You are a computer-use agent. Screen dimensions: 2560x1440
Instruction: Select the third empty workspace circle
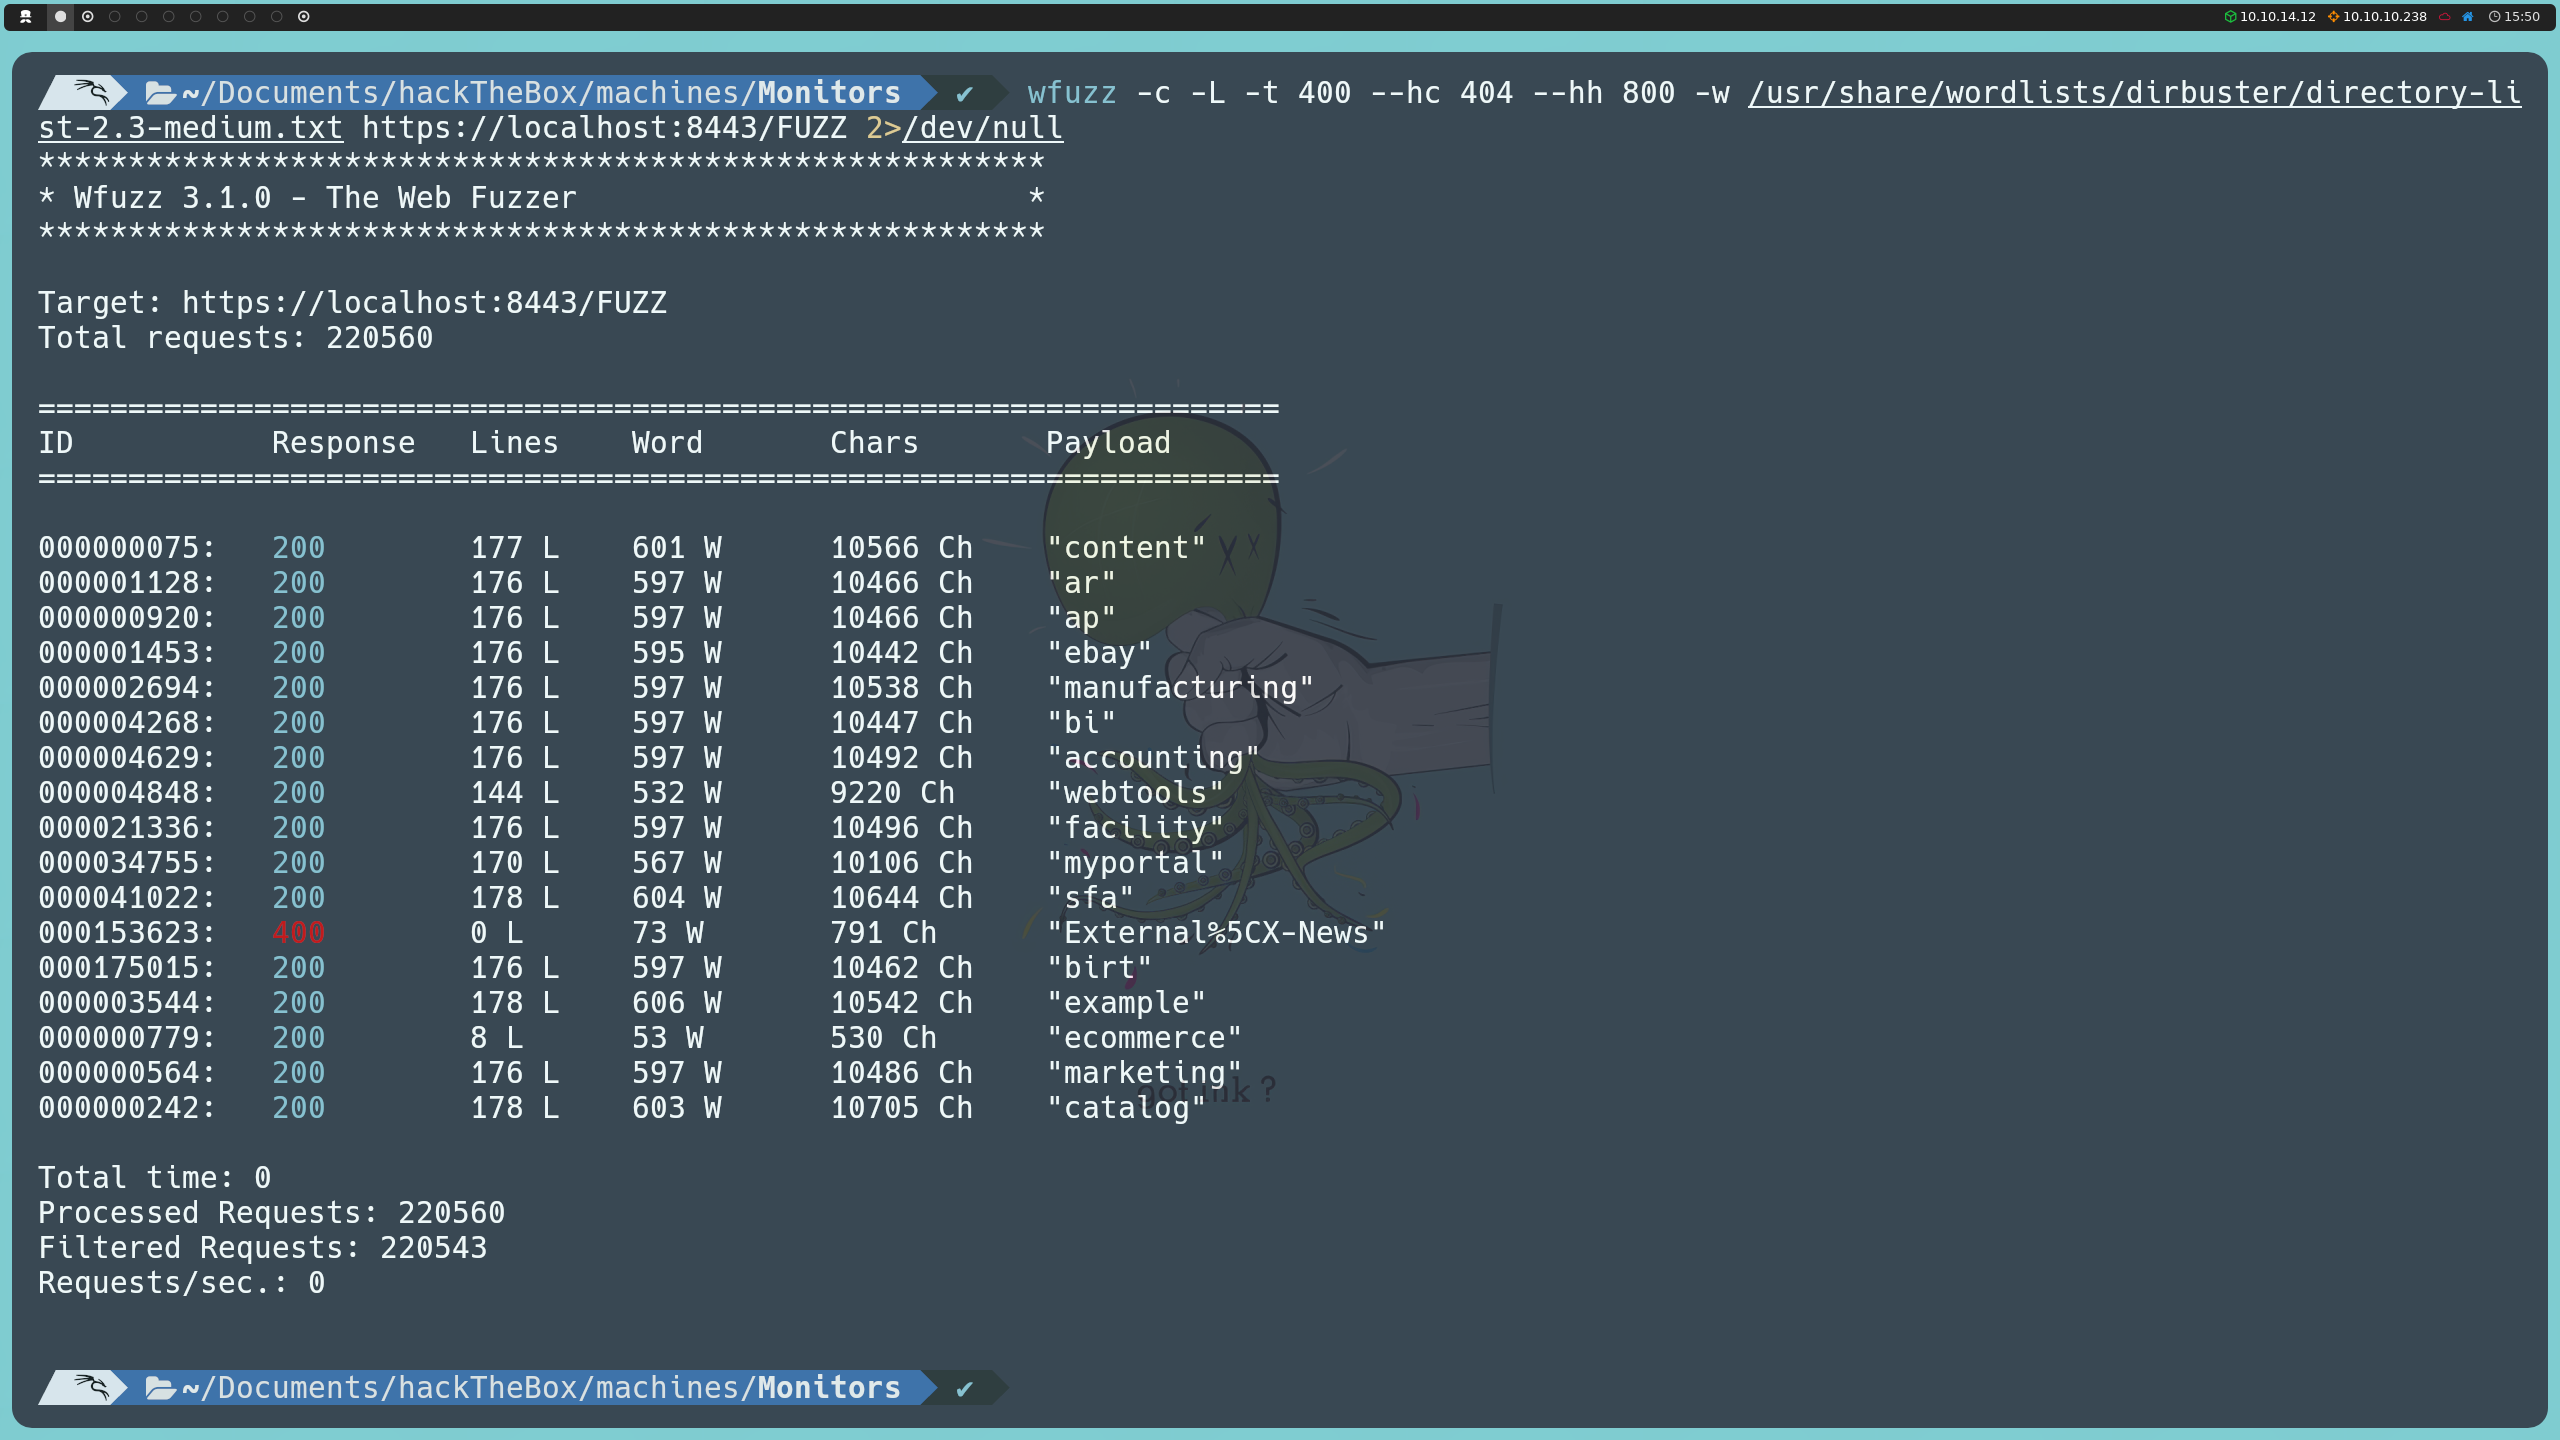169,16
